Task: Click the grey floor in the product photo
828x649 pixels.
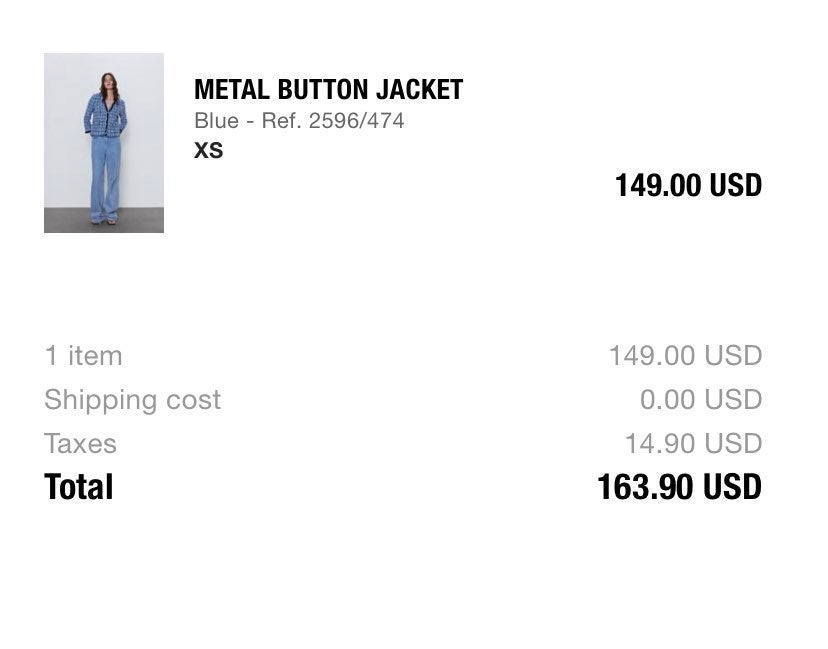Action: pyautogui.click(x=104, y=220)
